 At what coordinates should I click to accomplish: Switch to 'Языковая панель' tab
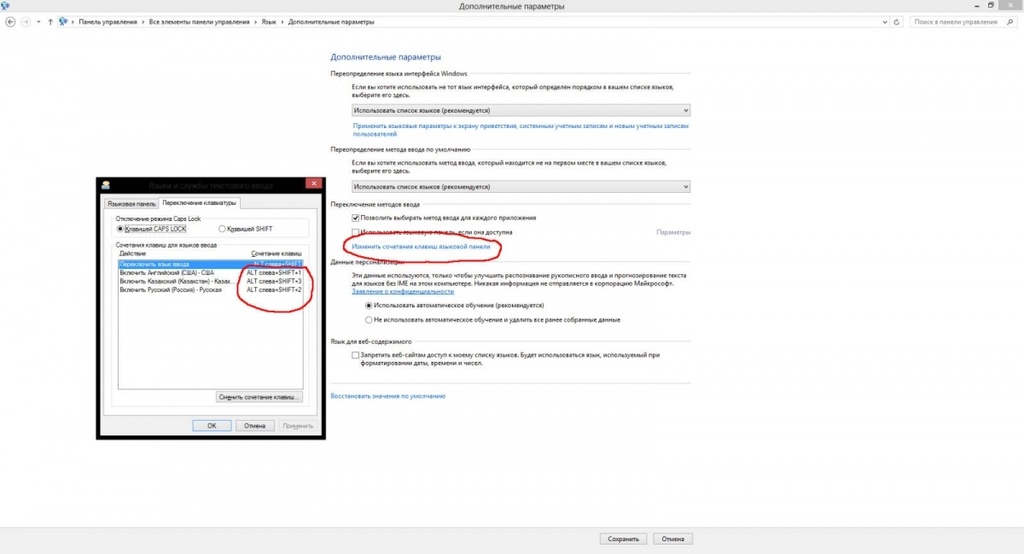(x=132, y=203)
